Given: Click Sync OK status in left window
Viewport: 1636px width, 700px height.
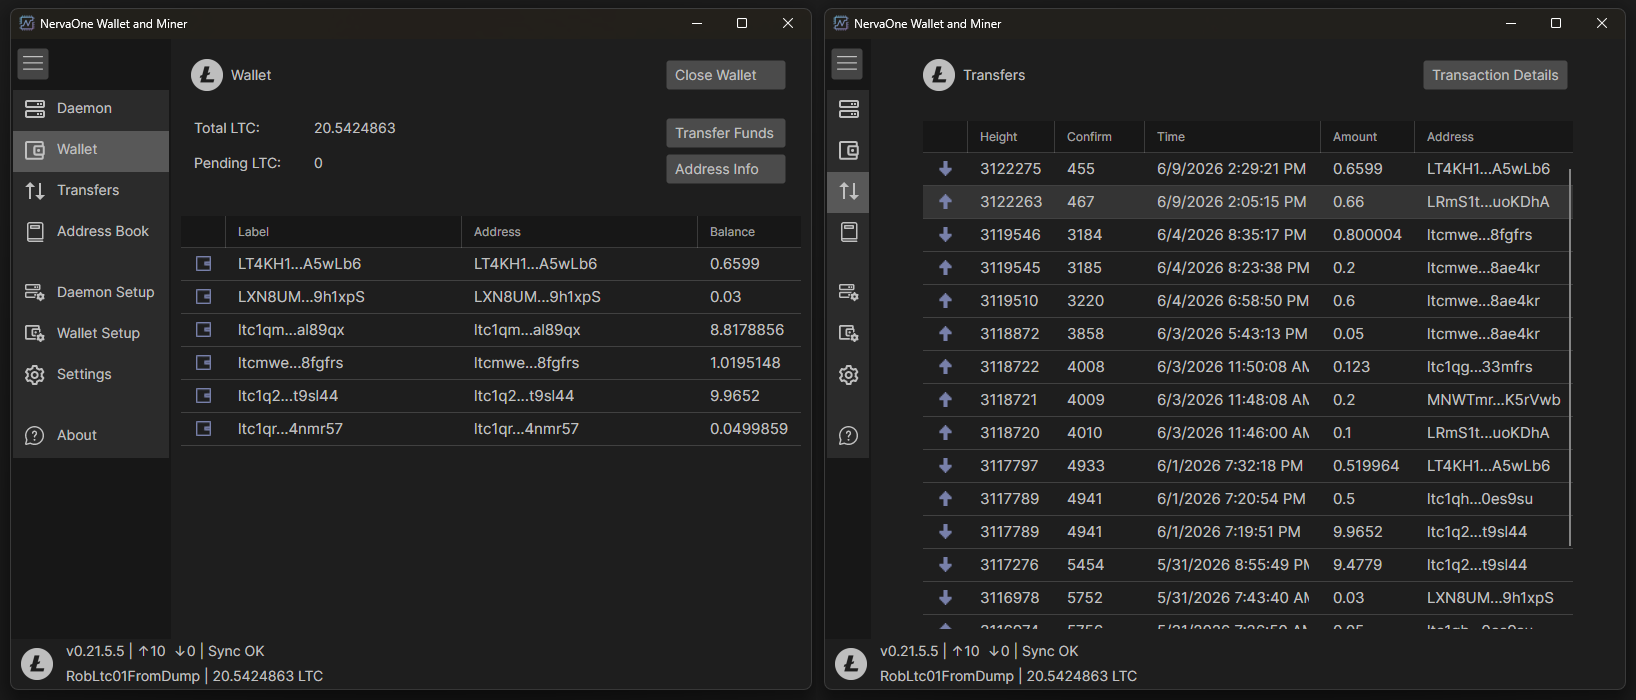Looking at the screenshot, I should tap(236, 651).
